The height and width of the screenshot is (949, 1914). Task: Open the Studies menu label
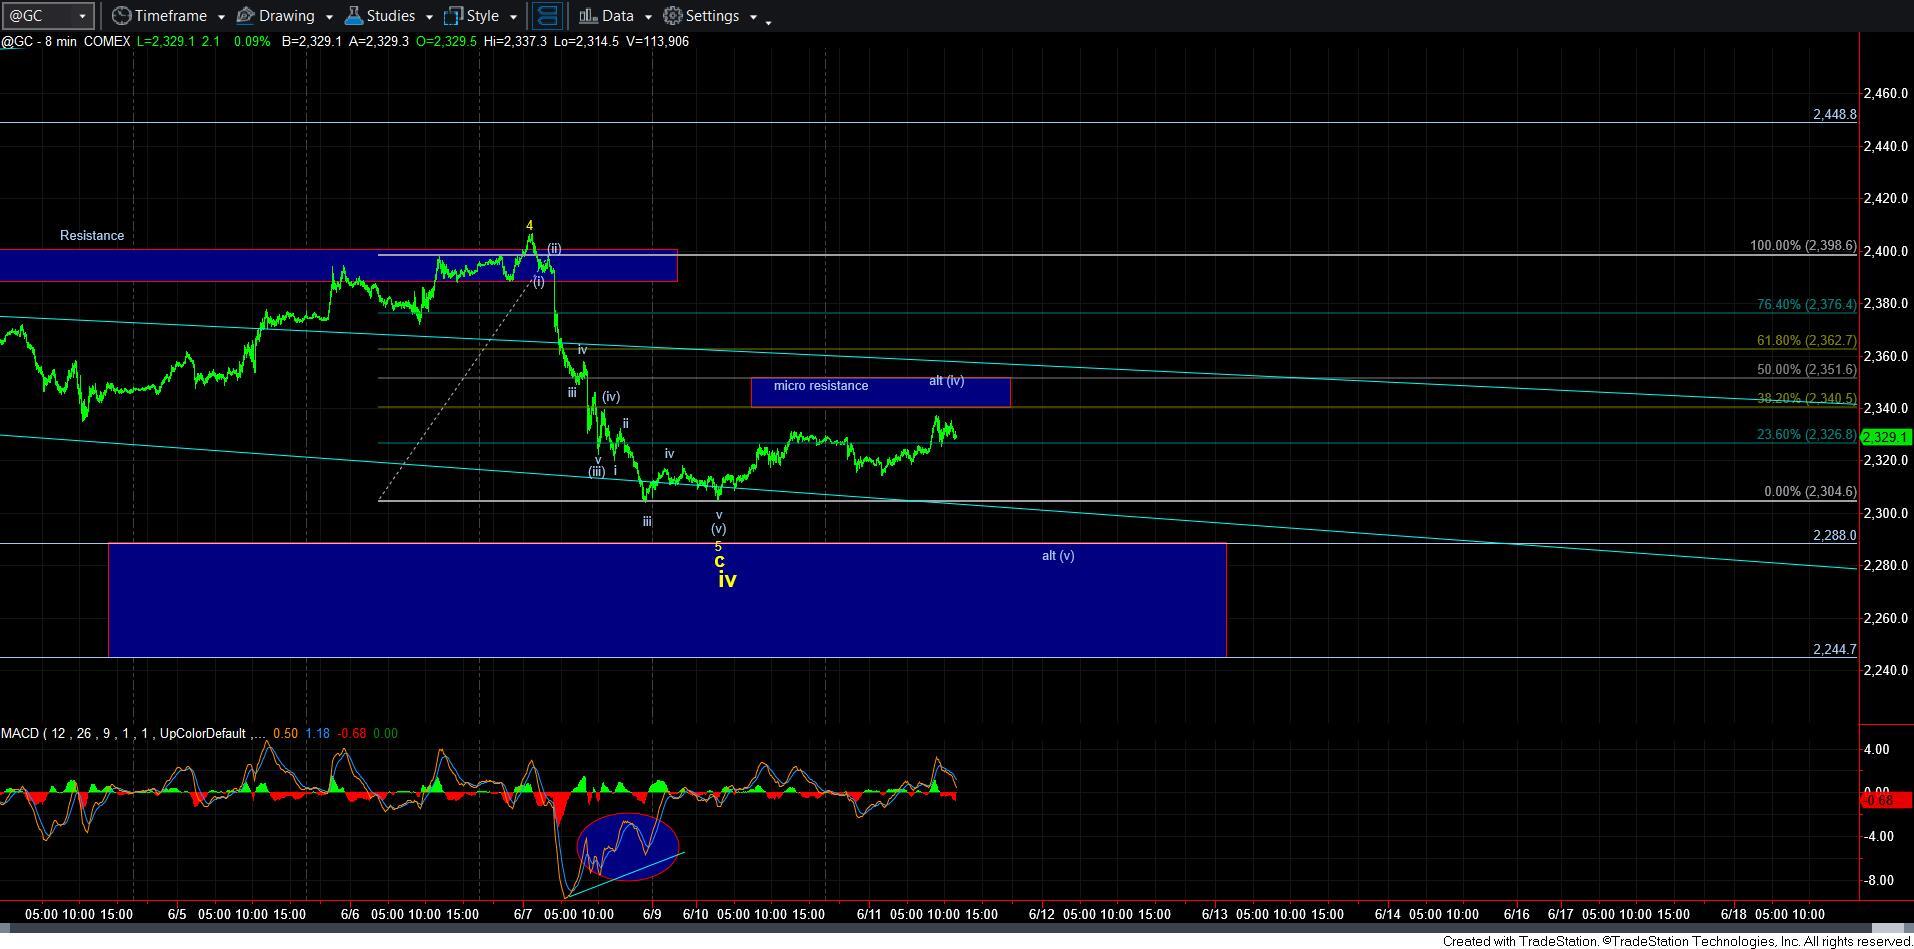[390, 16]
